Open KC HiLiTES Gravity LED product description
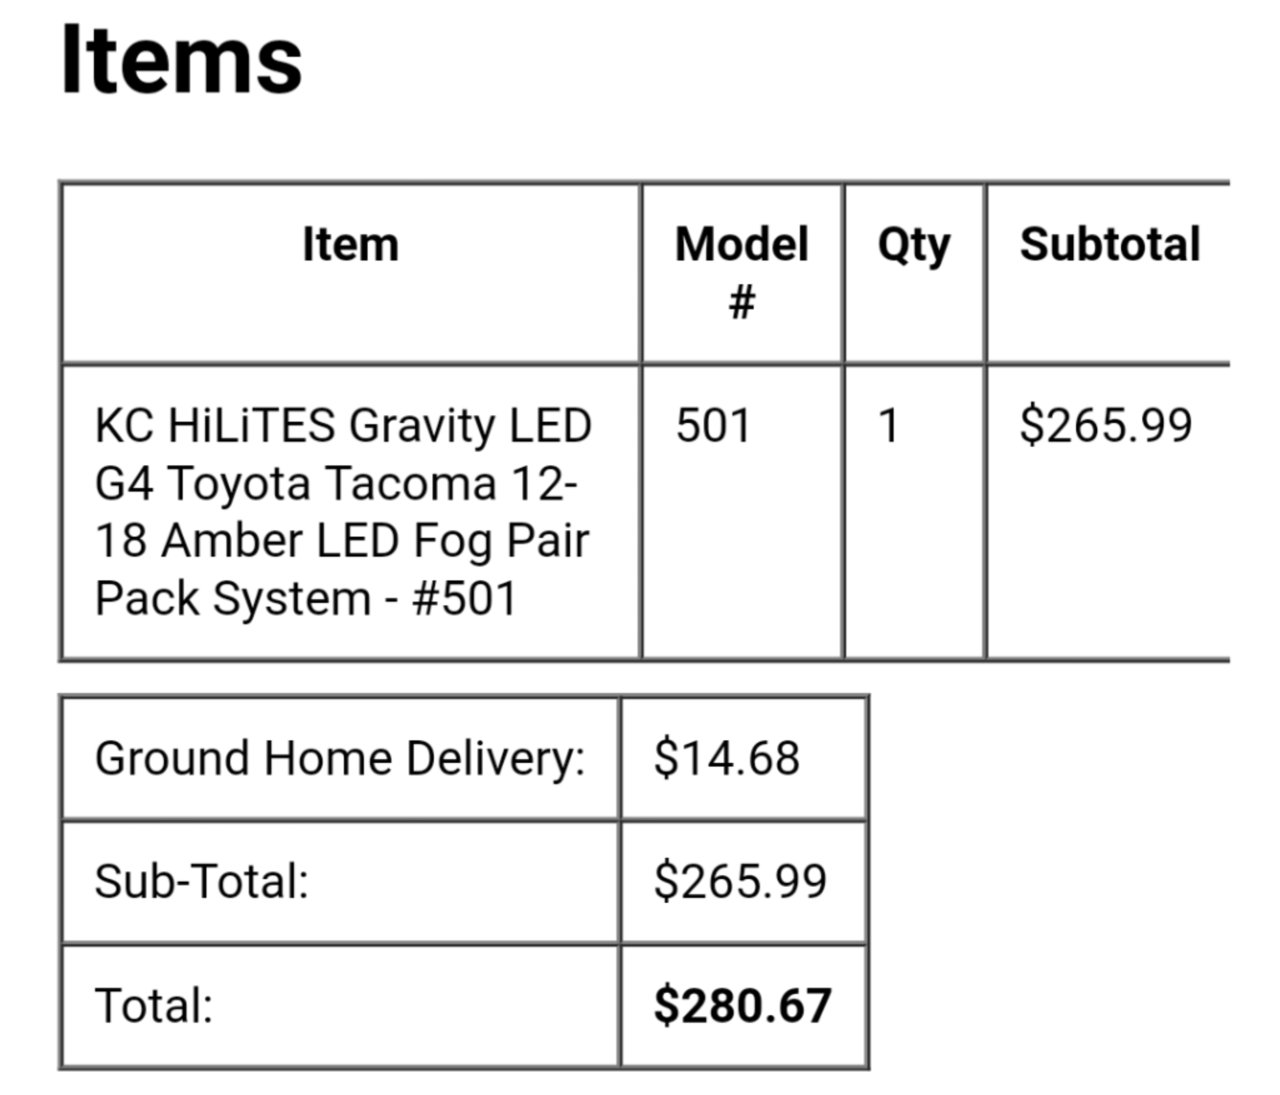The image size is (1280, 1095). point(343,511)
